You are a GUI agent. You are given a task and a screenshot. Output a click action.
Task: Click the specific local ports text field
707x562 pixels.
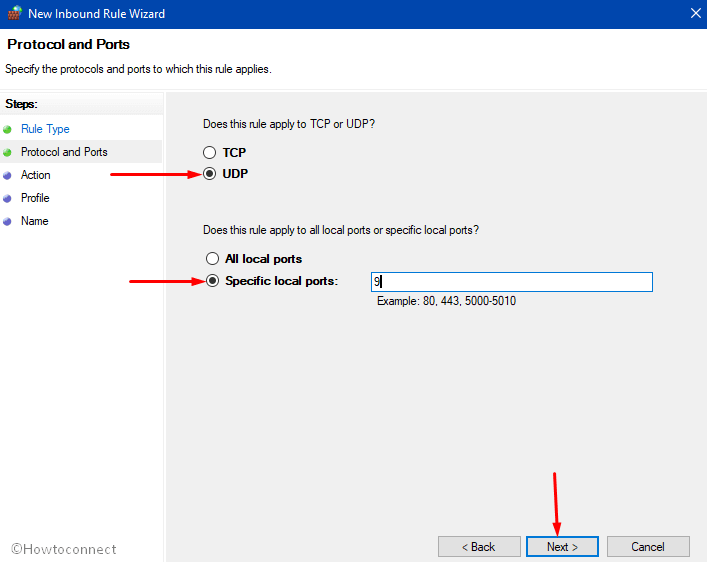(x=512, y=282)
